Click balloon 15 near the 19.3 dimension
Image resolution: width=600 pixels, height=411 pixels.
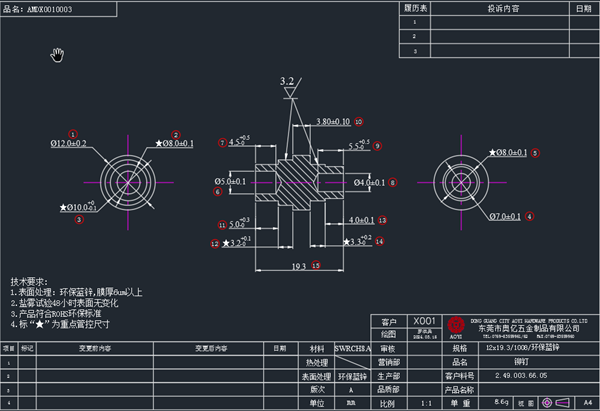point(316,265)
